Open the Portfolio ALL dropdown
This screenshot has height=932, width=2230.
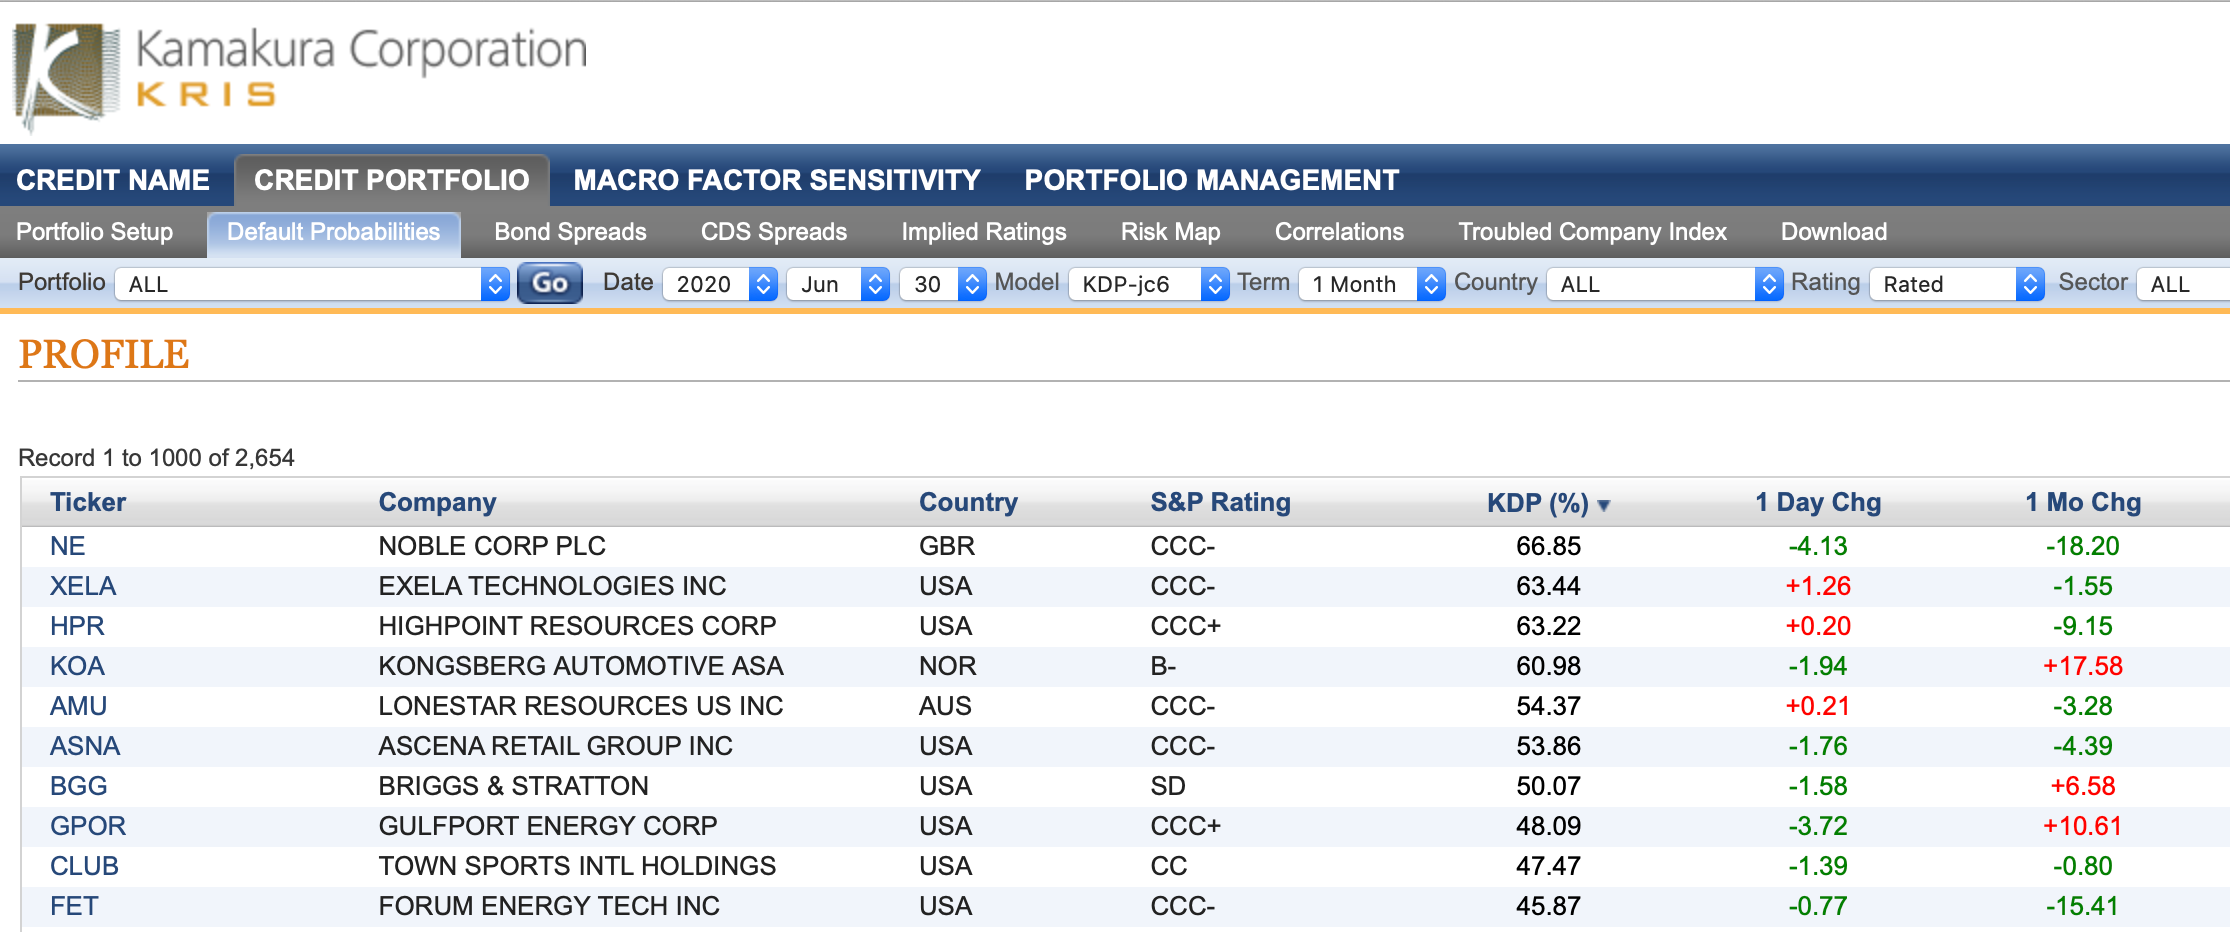[x=312, y=284]
